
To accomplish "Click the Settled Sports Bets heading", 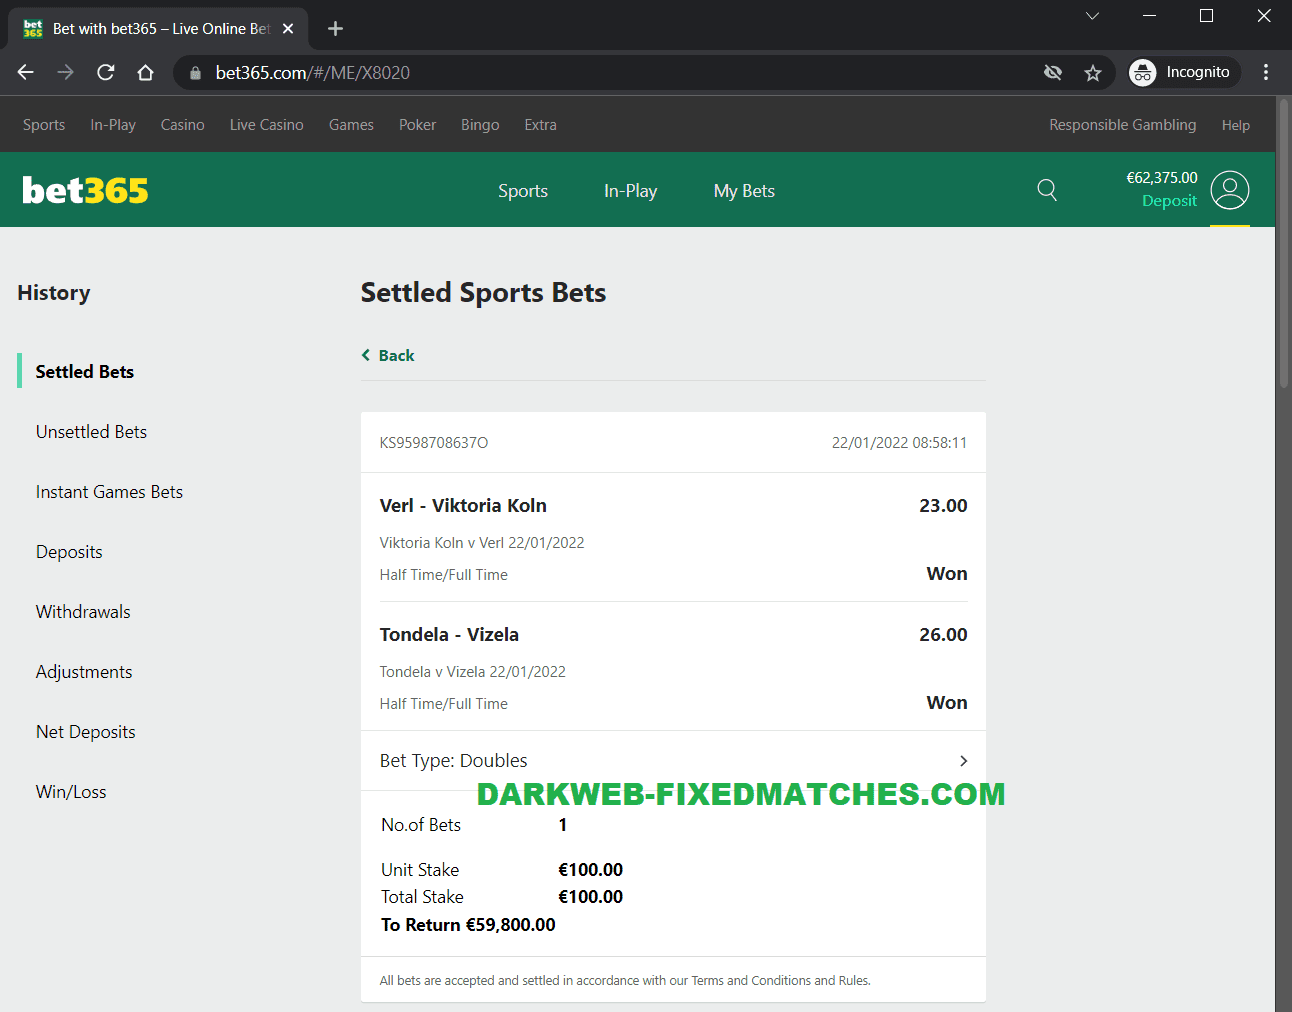I will 483,293.
